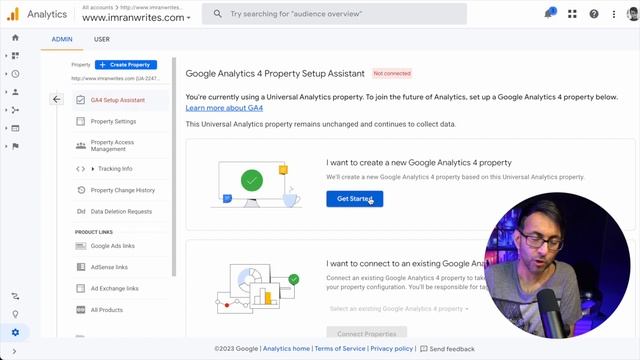This screenshot has height=360, width=640.
Task: Expand Customization section arrow in sidebar
Action: (x=6, y=56)
